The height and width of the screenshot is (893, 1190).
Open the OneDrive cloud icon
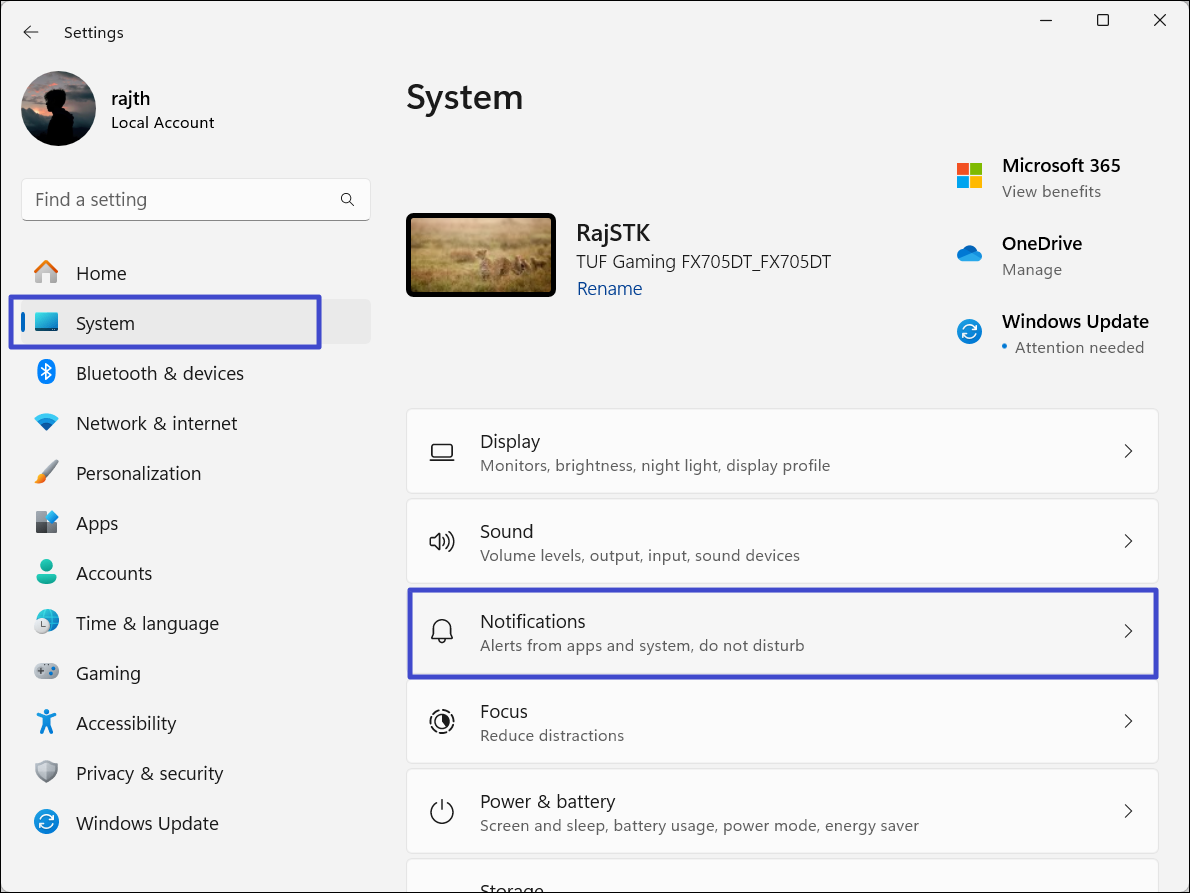969,254
